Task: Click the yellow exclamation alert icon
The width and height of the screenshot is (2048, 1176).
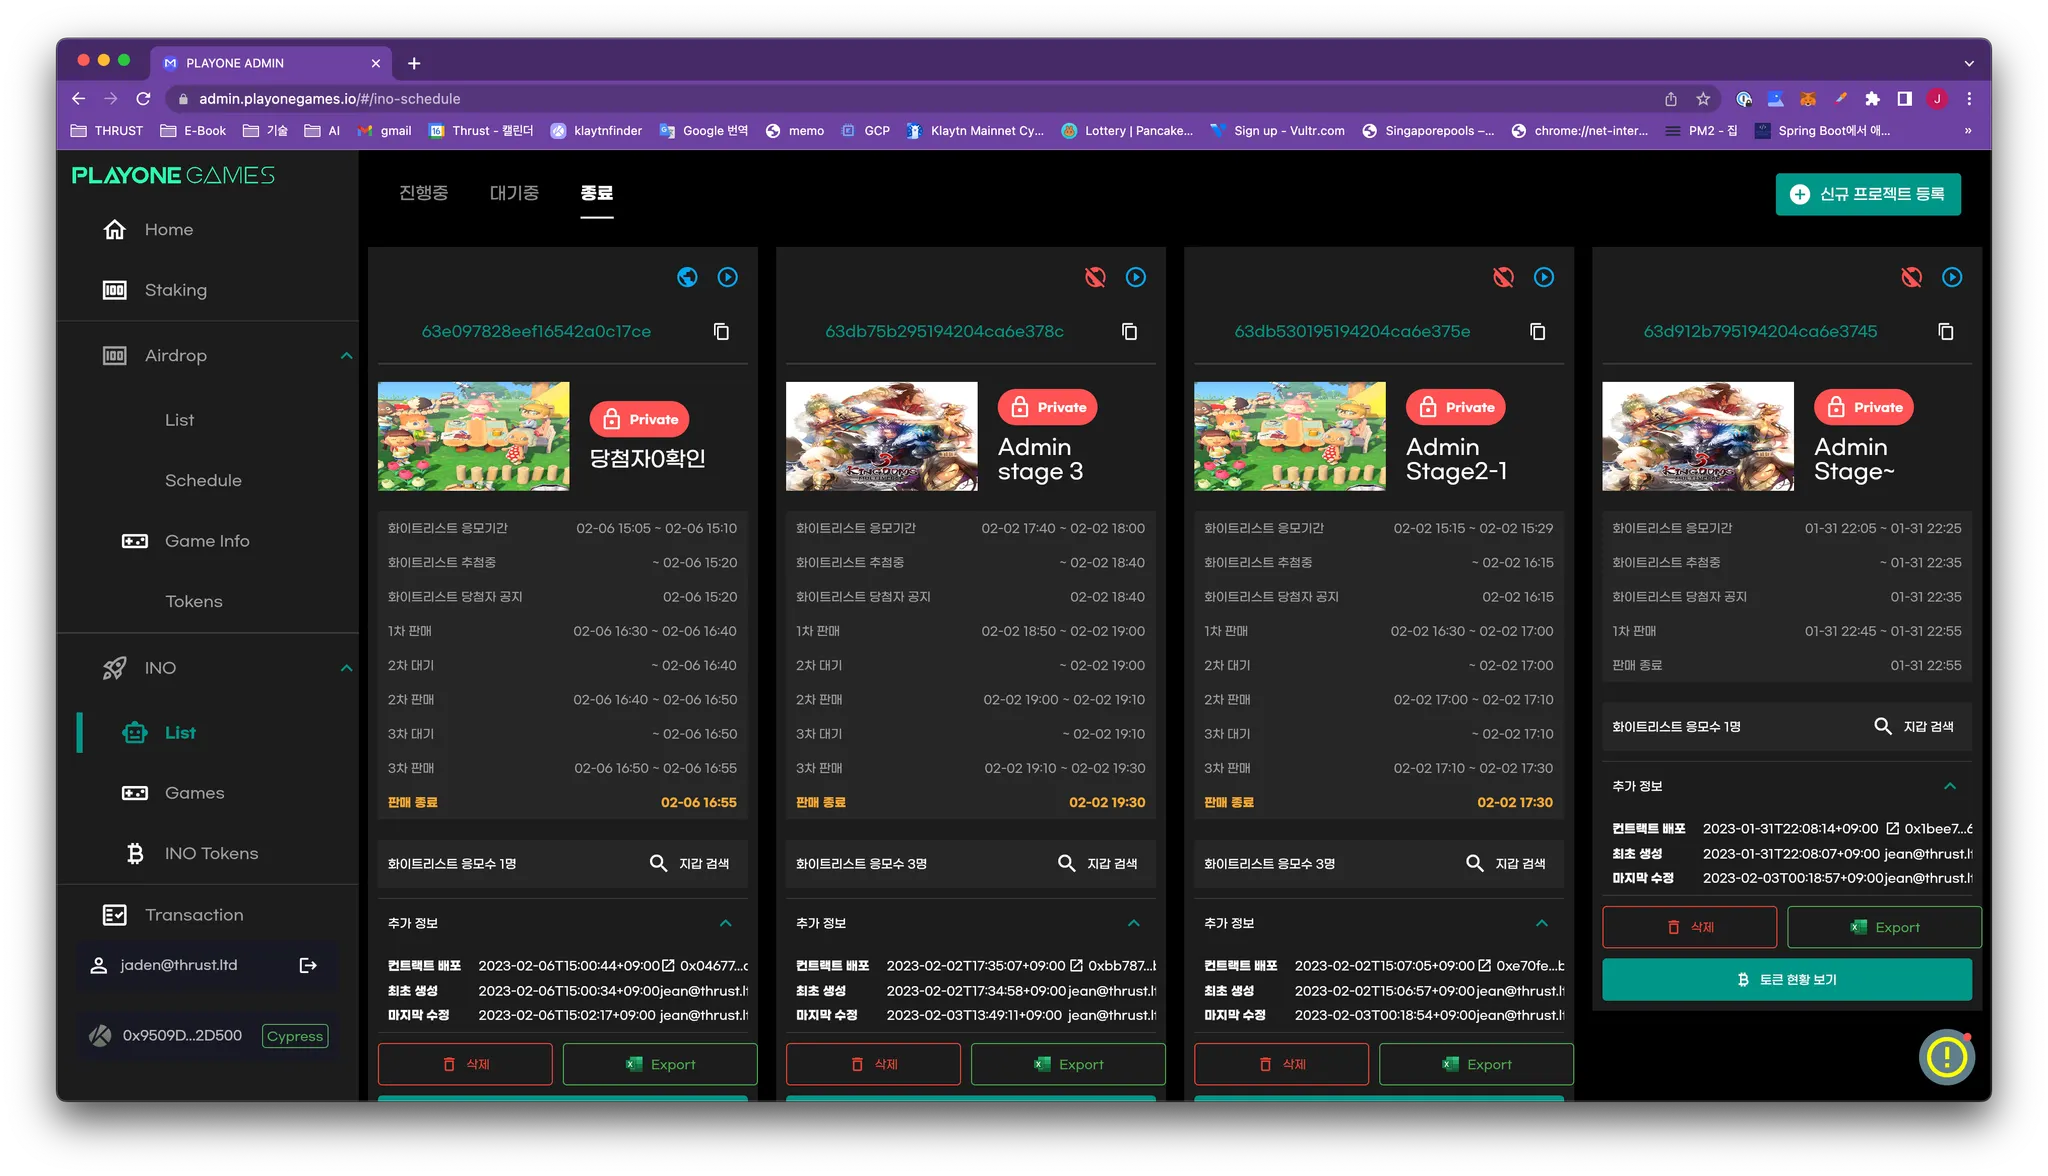Action: click(x=1946, y=1057)
